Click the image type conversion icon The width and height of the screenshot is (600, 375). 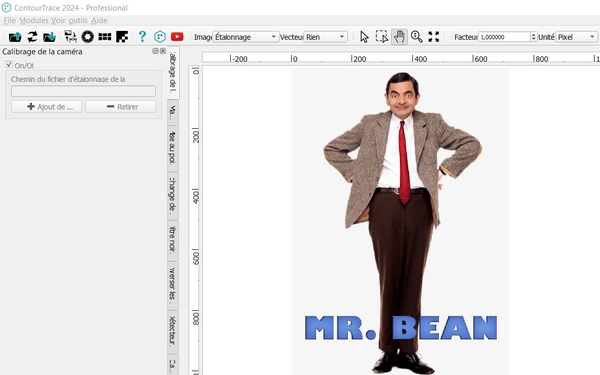tap(70, 37)
